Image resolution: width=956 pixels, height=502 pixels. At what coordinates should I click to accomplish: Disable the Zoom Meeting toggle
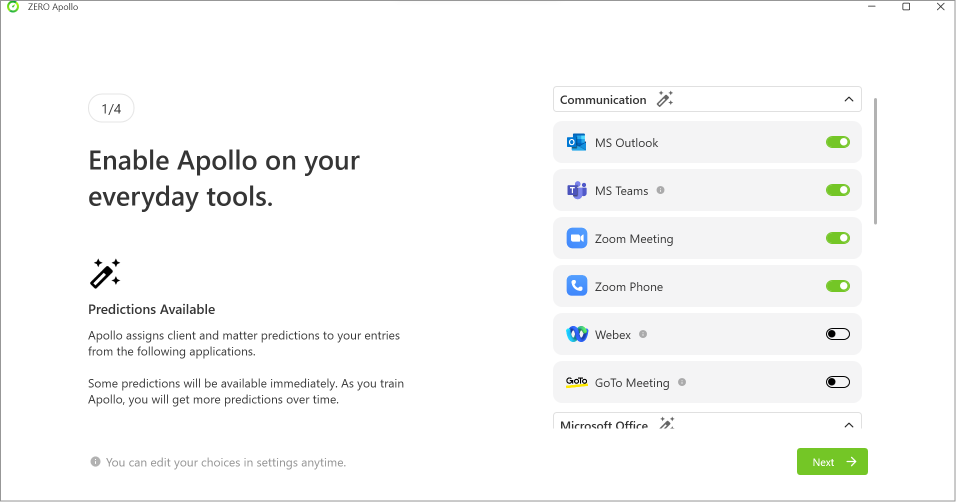(837, 239)
